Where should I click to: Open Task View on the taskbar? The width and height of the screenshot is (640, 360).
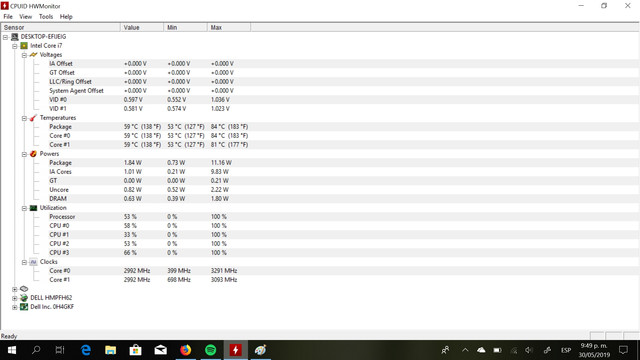(60, 350)
